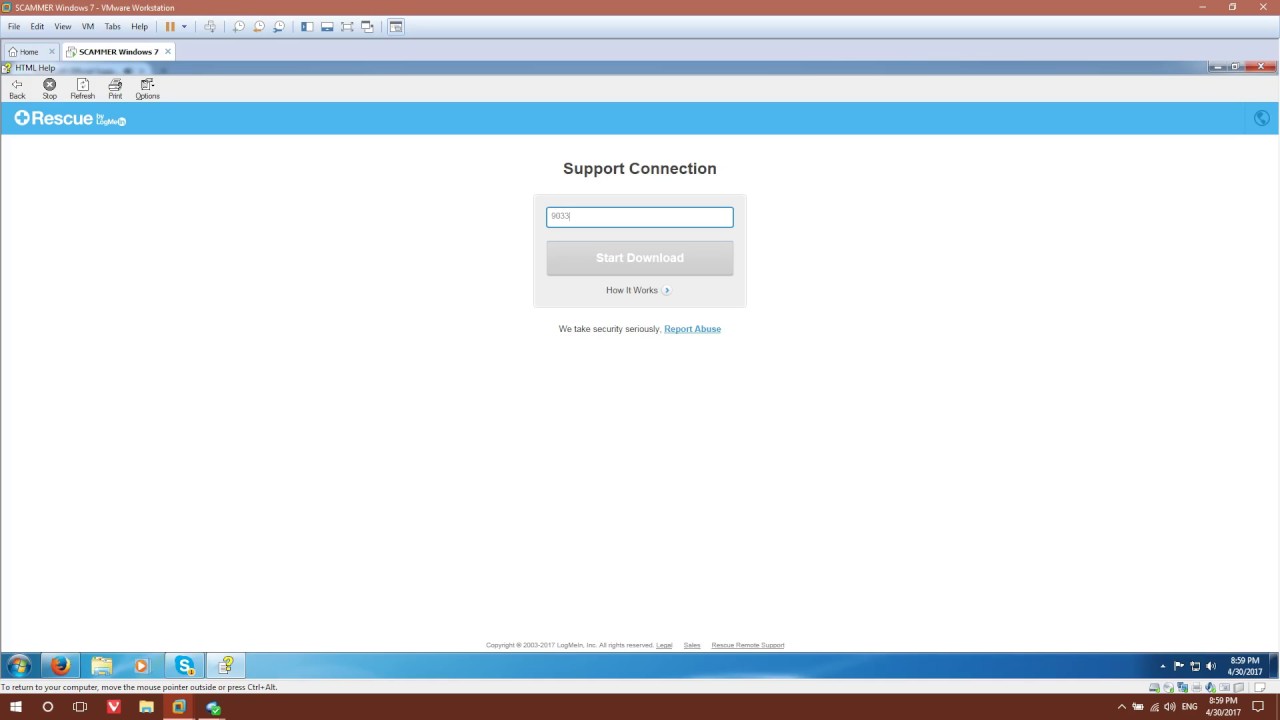Enter full screen mode in VMware

click(347, 26)
